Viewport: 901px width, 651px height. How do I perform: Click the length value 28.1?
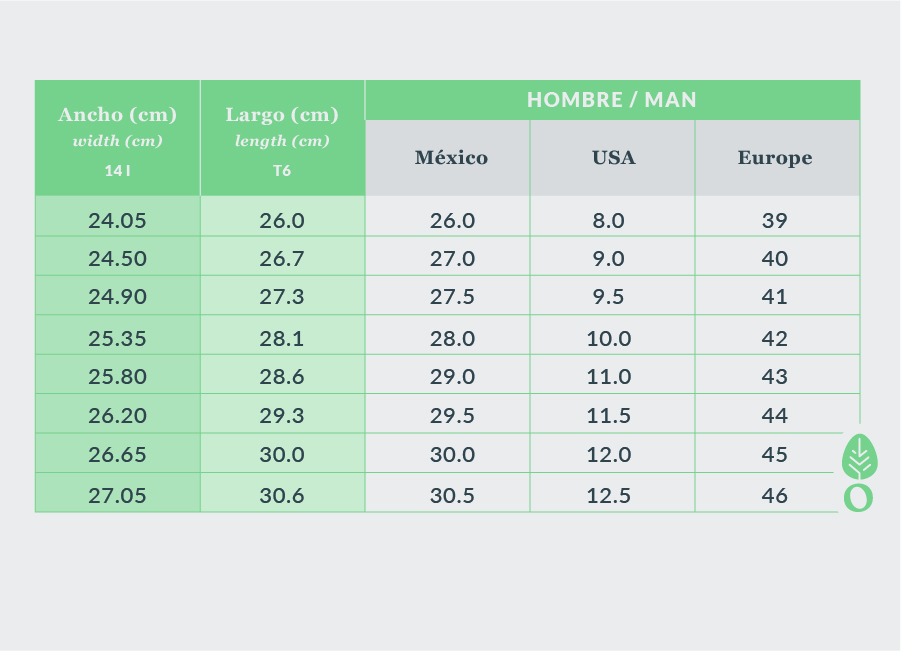tap(282, 339)
